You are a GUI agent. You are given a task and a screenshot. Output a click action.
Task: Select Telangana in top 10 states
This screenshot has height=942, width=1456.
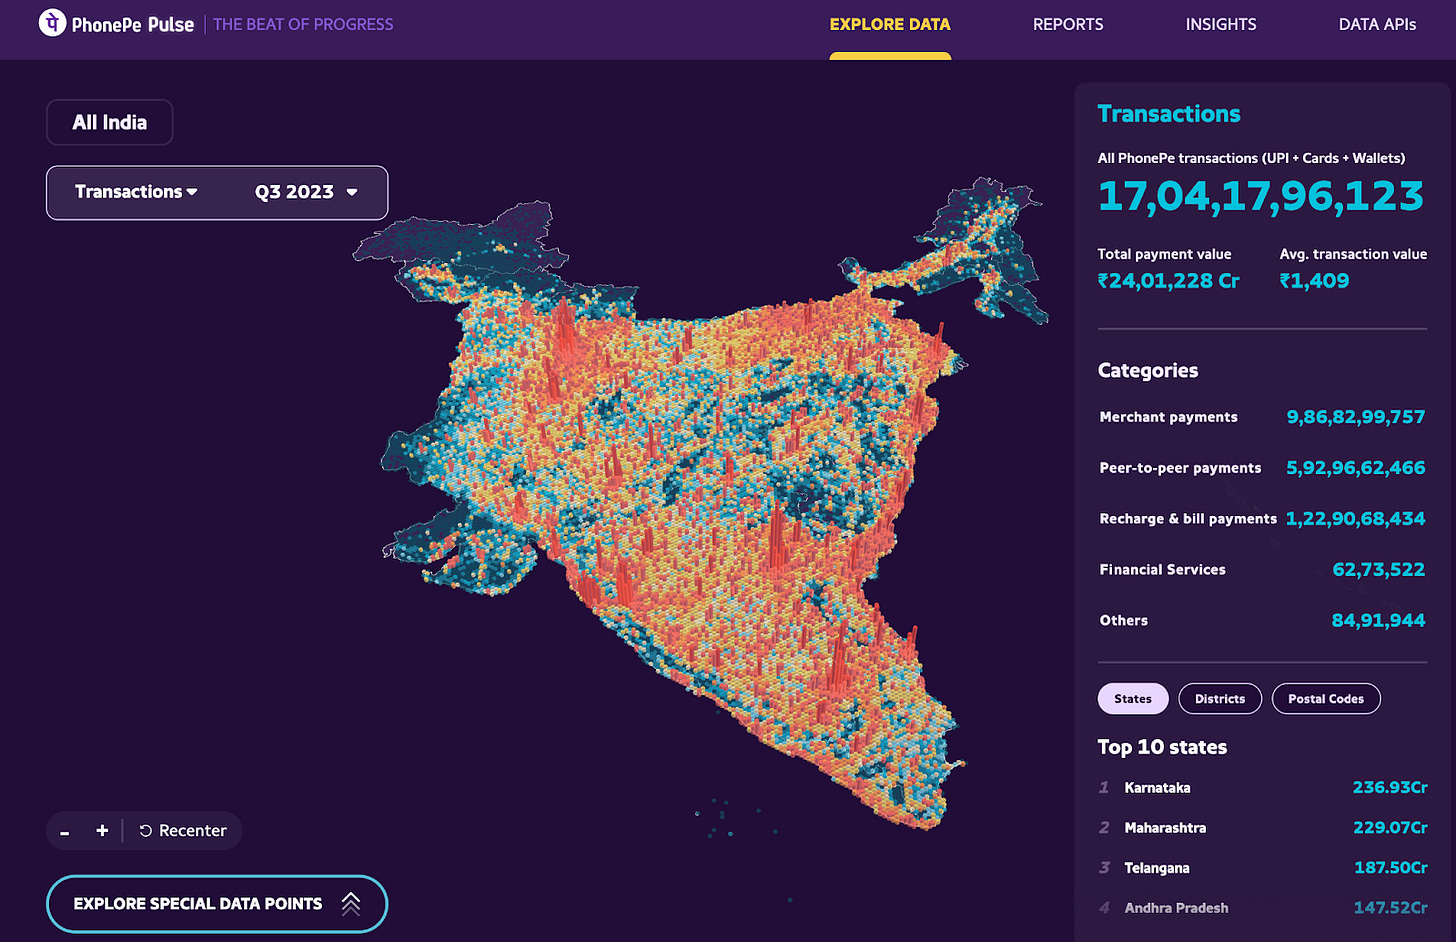1157,868
